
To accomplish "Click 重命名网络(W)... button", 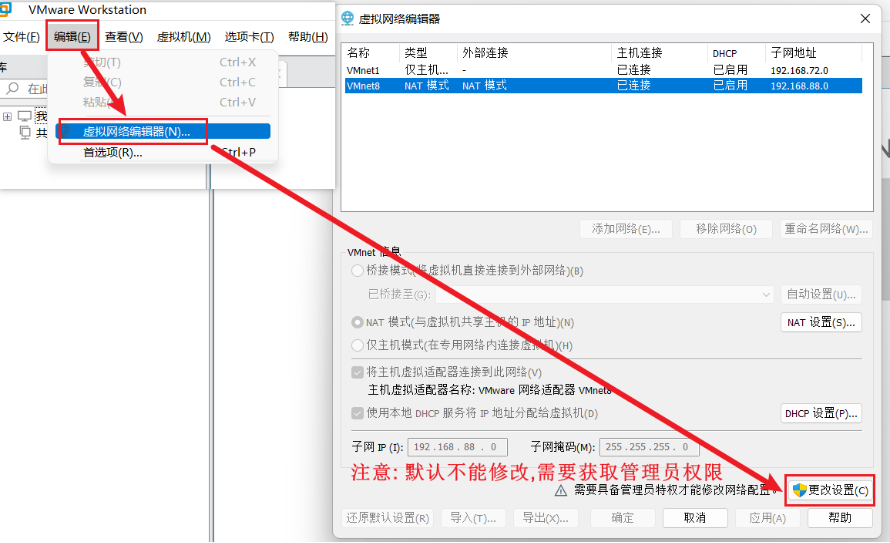I will pyautogui.click(x=826, y=229).
